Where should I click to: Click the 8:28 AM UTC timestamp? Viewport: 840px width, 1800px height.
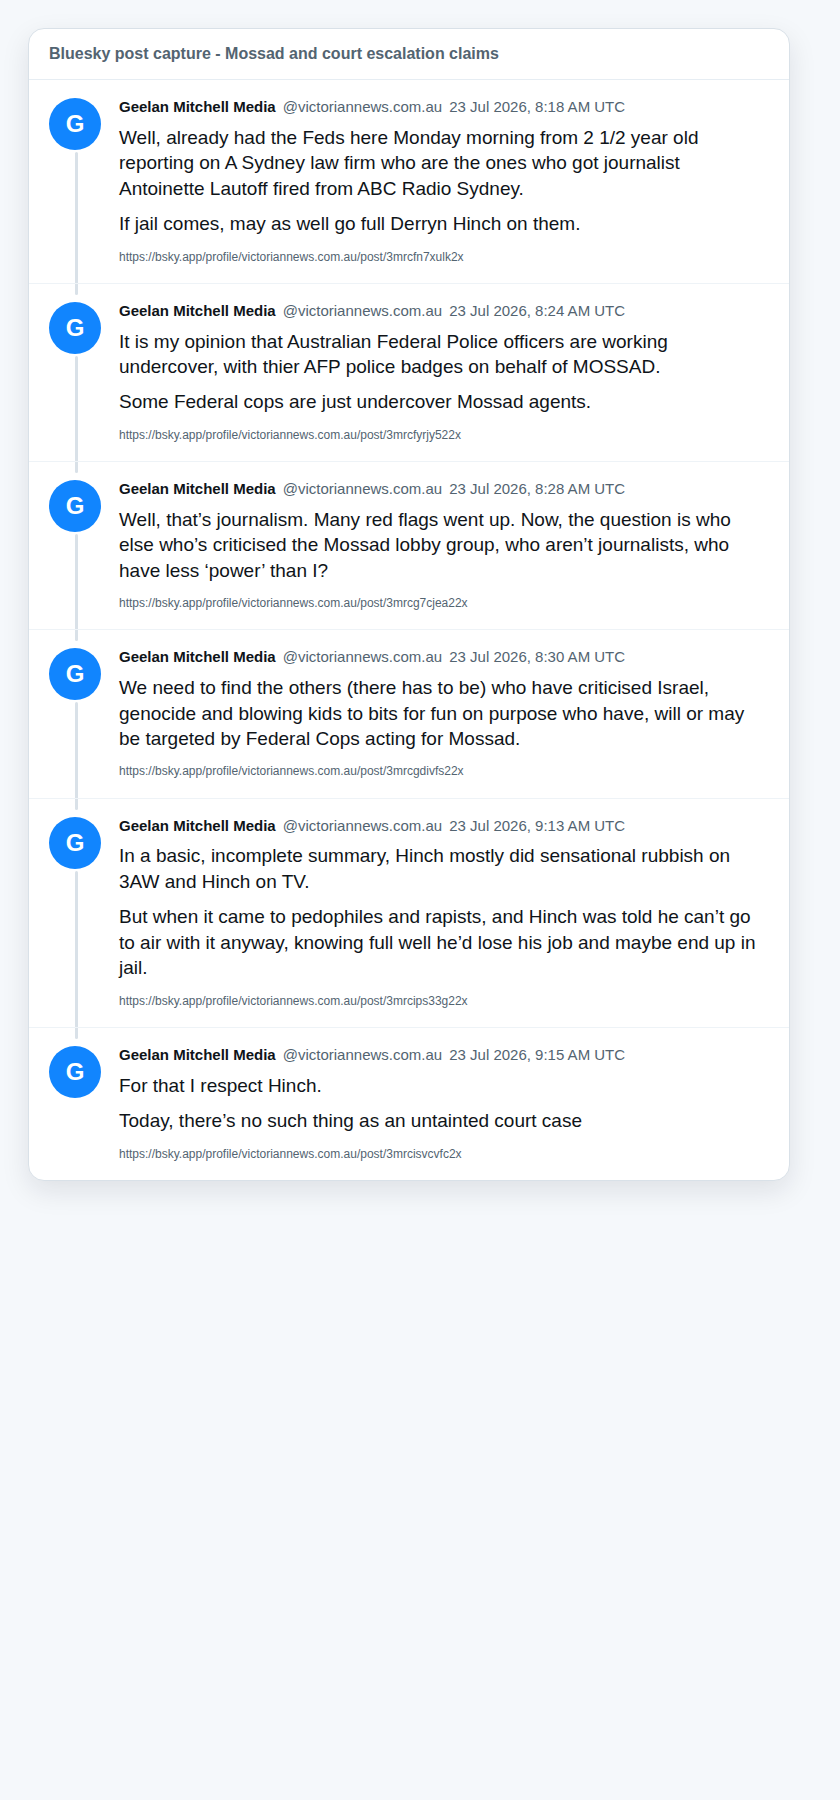(x=537, y=489)
